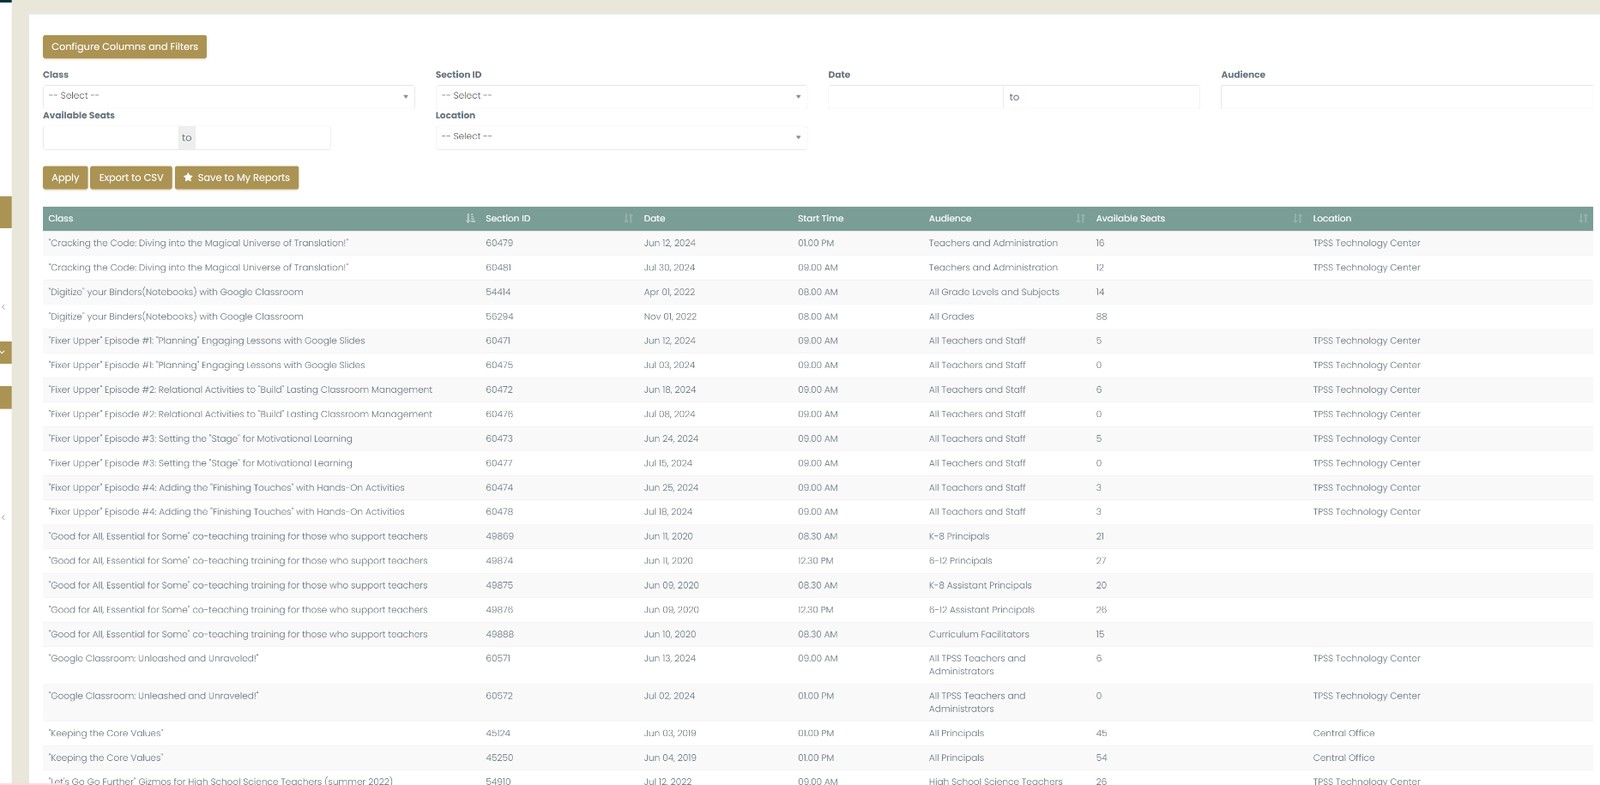Click the 6-12 Assistant Principals audience cell
1600x785 pixels.
tap(982, 610)
